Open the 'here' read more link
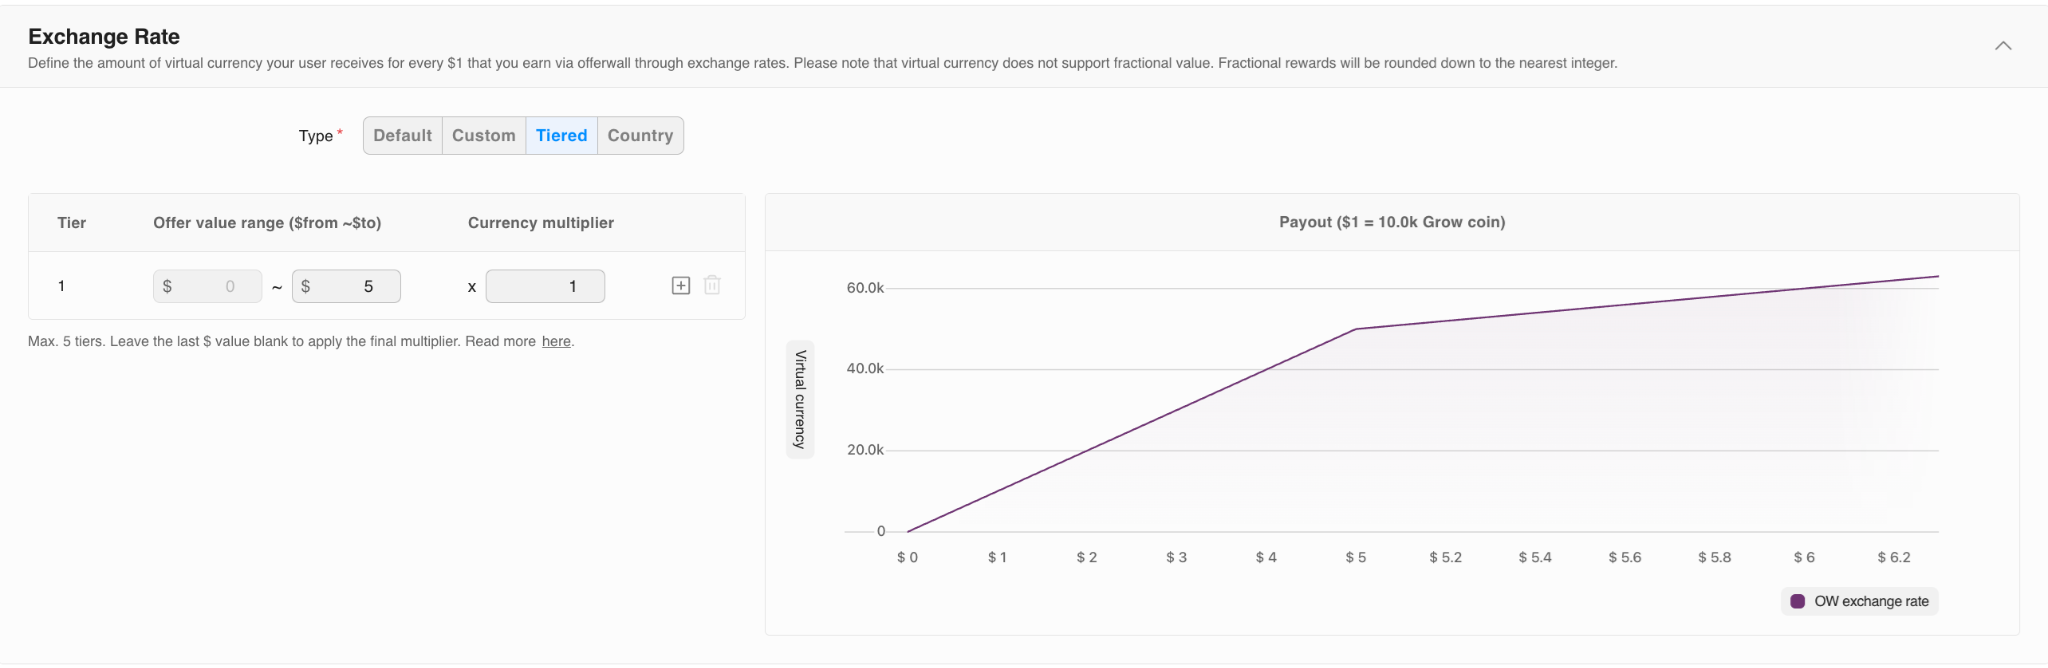The height and width of the screenshot is (668, 2048). [x=556, y=342]
